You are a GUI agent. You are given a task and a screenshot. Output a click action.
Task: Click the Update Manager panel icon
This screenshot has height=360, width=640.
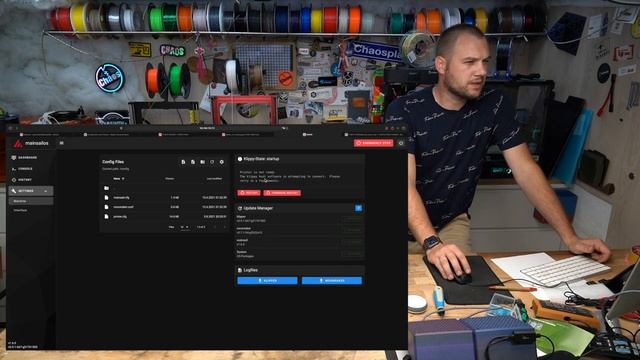[x=240, y=208]
